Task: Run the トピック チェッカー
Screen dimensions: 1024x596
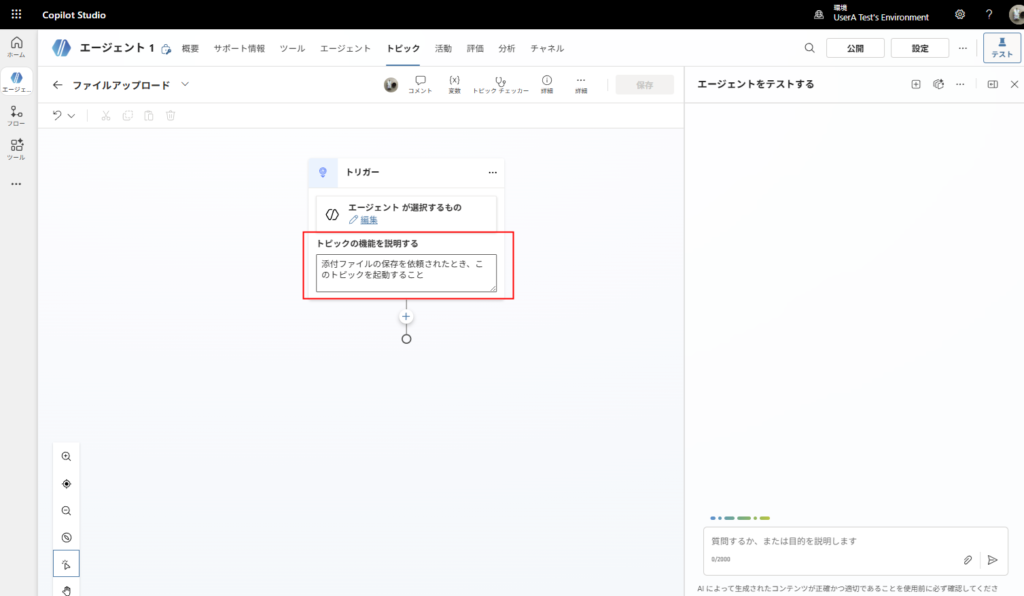Action: point(500,84)
